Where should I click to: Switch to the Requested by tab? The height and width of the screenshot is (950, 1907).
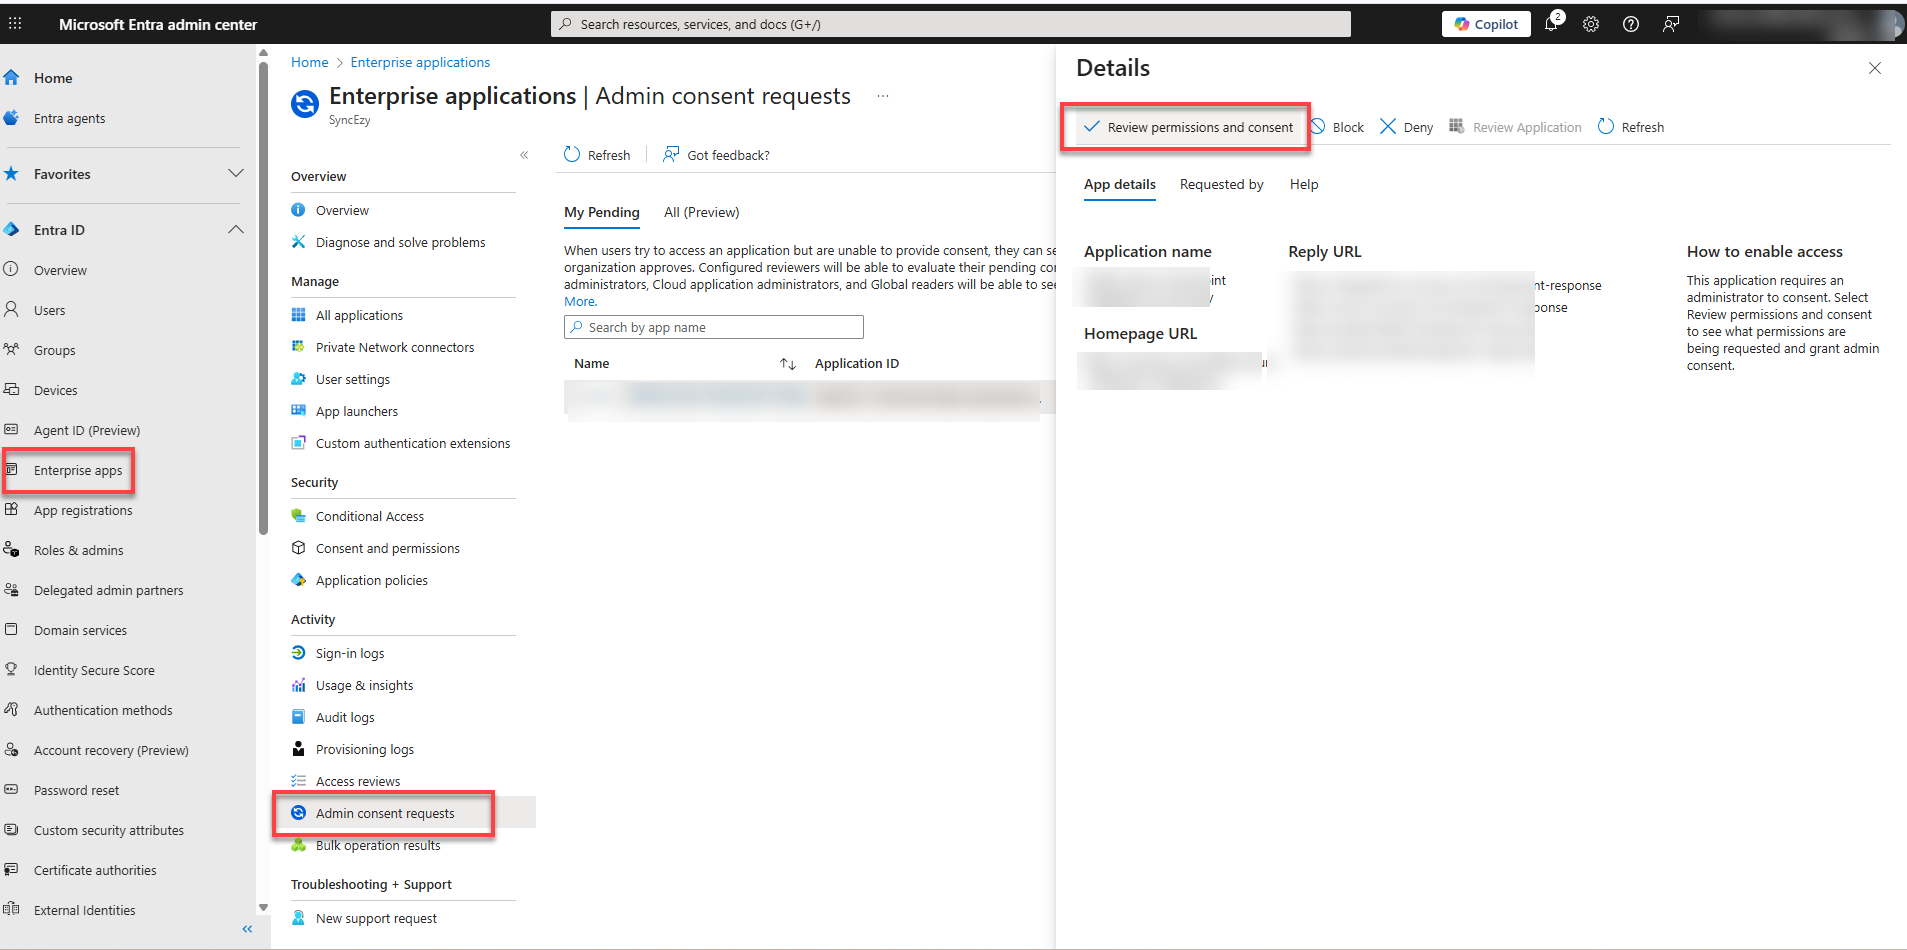1221,185
